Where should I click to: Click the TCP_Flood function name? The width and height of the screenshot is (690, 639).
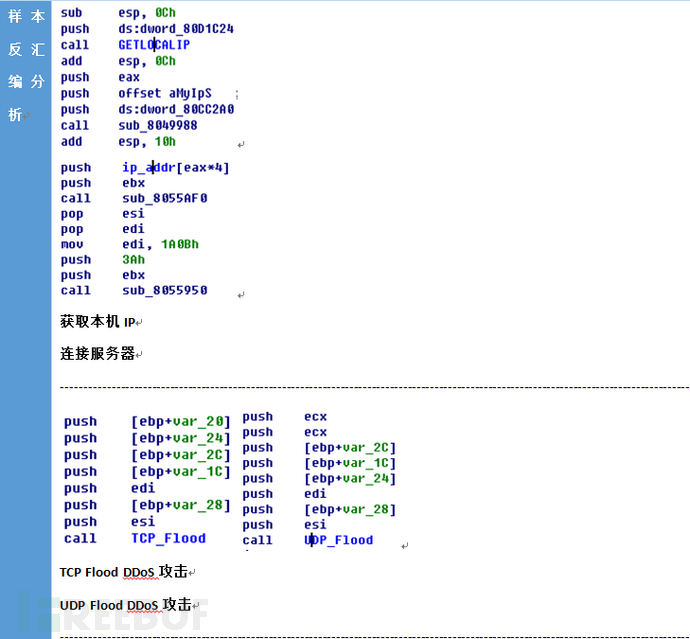[x=169, y=538]
